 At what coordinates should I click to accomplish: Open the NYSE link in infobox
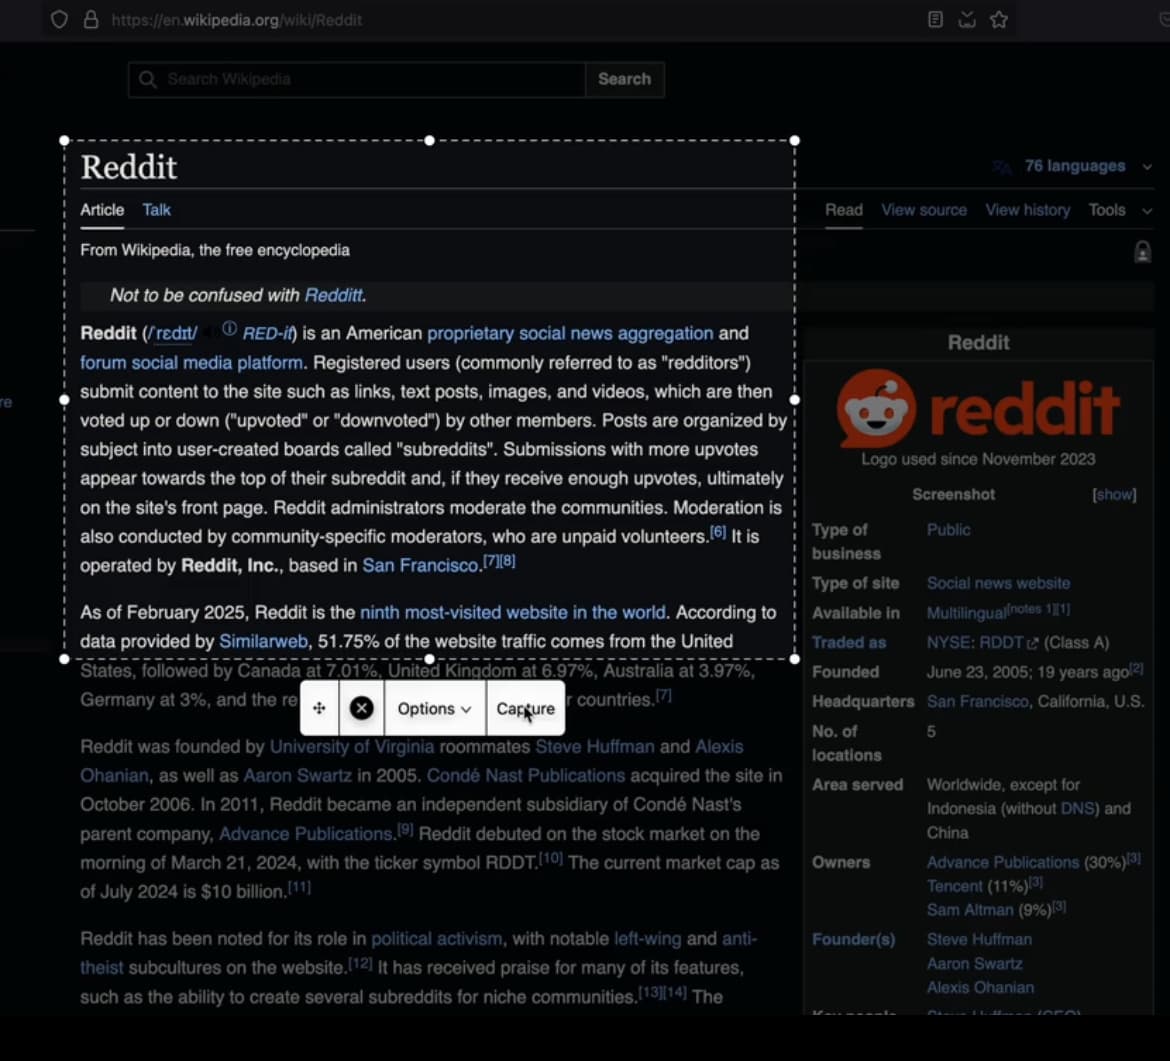949,642
